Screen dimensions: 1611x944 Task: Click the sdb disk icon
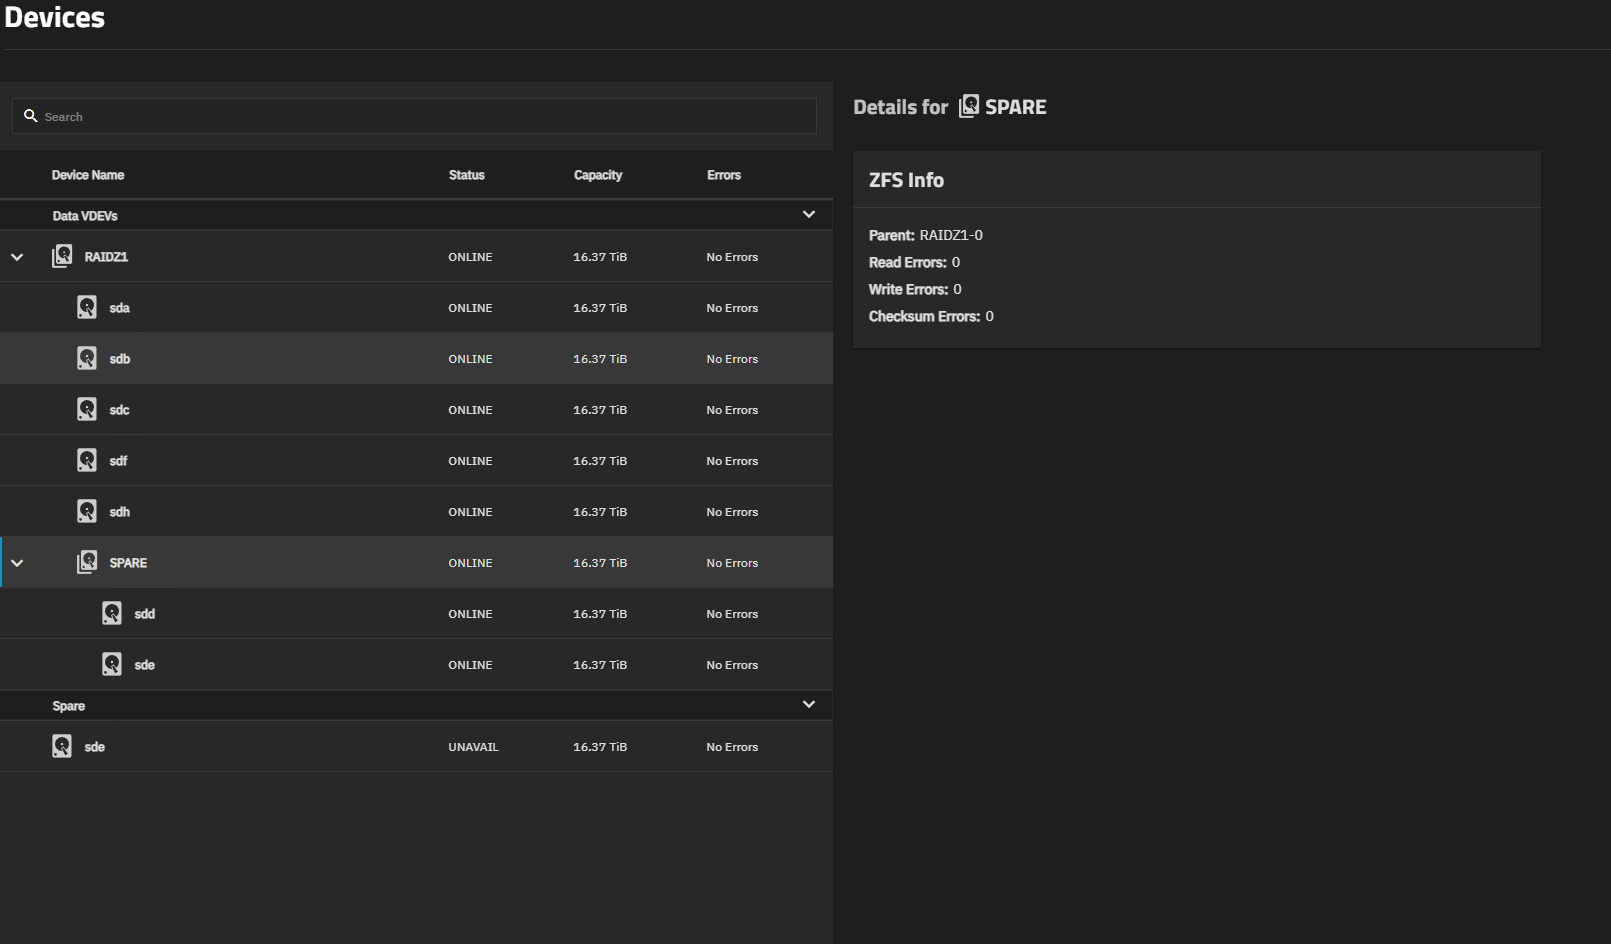point(87,358)
